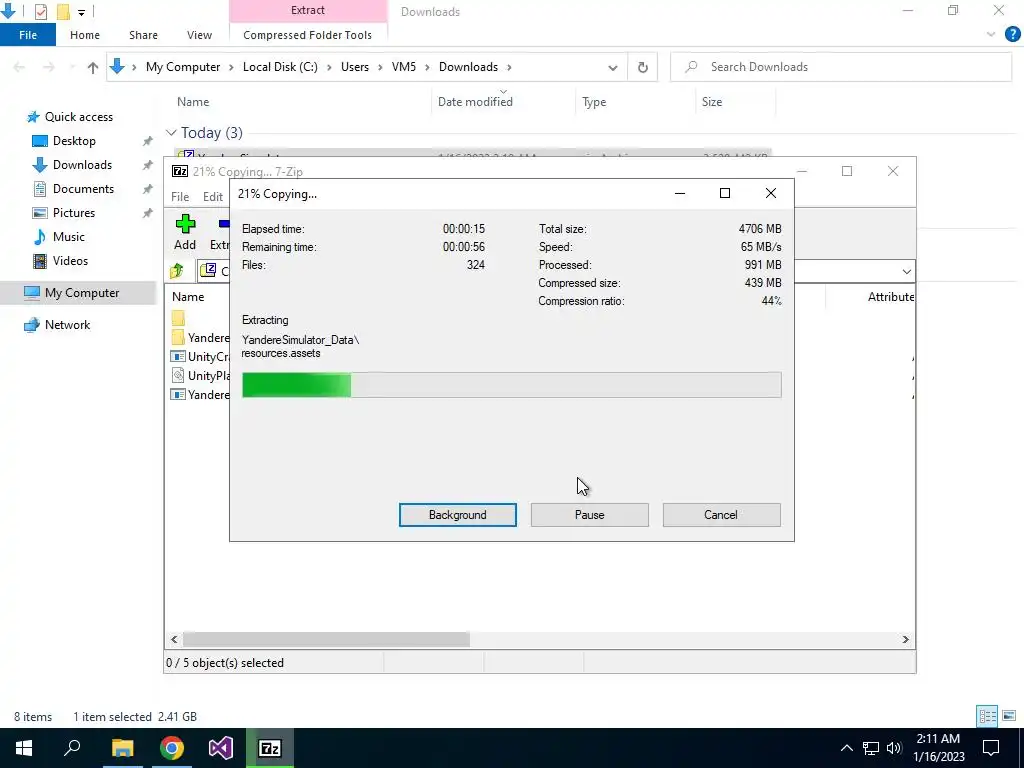The width and height of the screenshot is (1024, 768).
Task: Open the quick access toolbar dropdown
Action: (x=81, y=12)
